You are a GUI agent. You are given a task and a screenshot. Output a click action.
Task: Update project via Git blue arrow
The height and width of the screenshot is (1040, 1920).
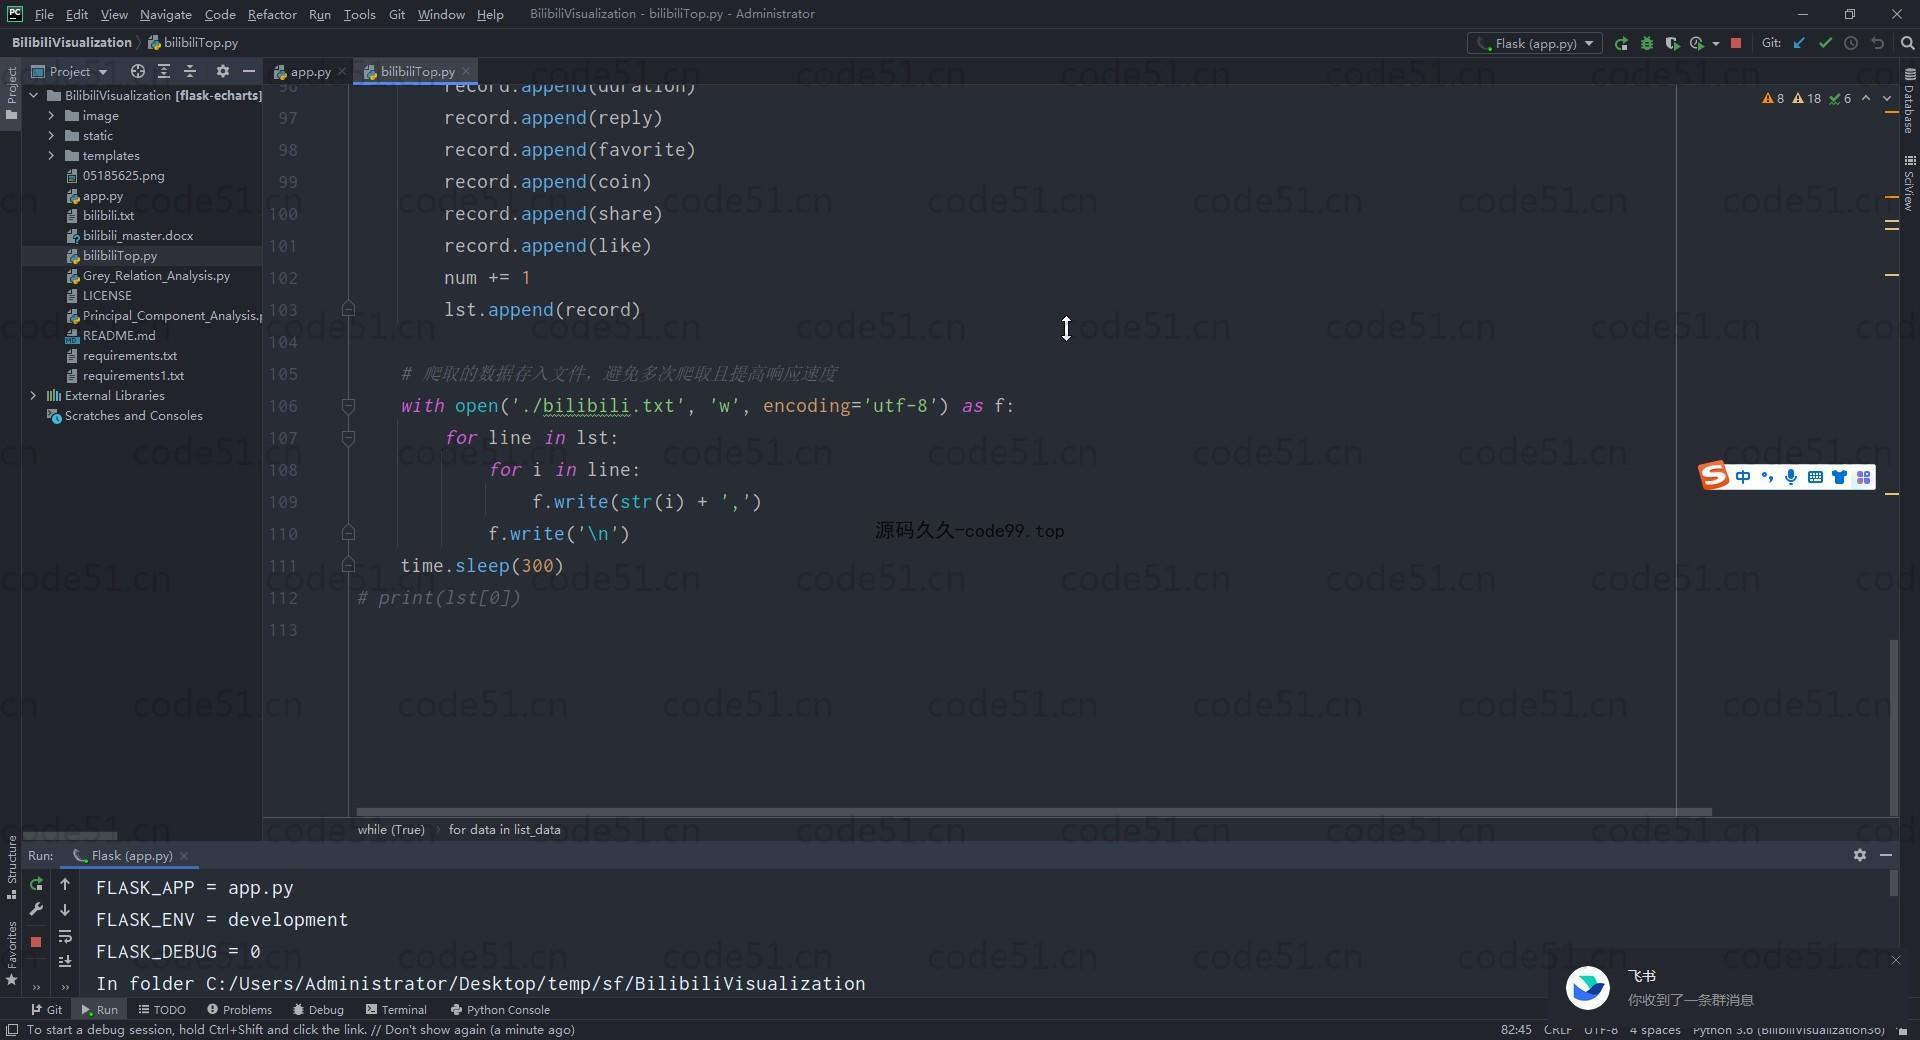coord(1799,43)
